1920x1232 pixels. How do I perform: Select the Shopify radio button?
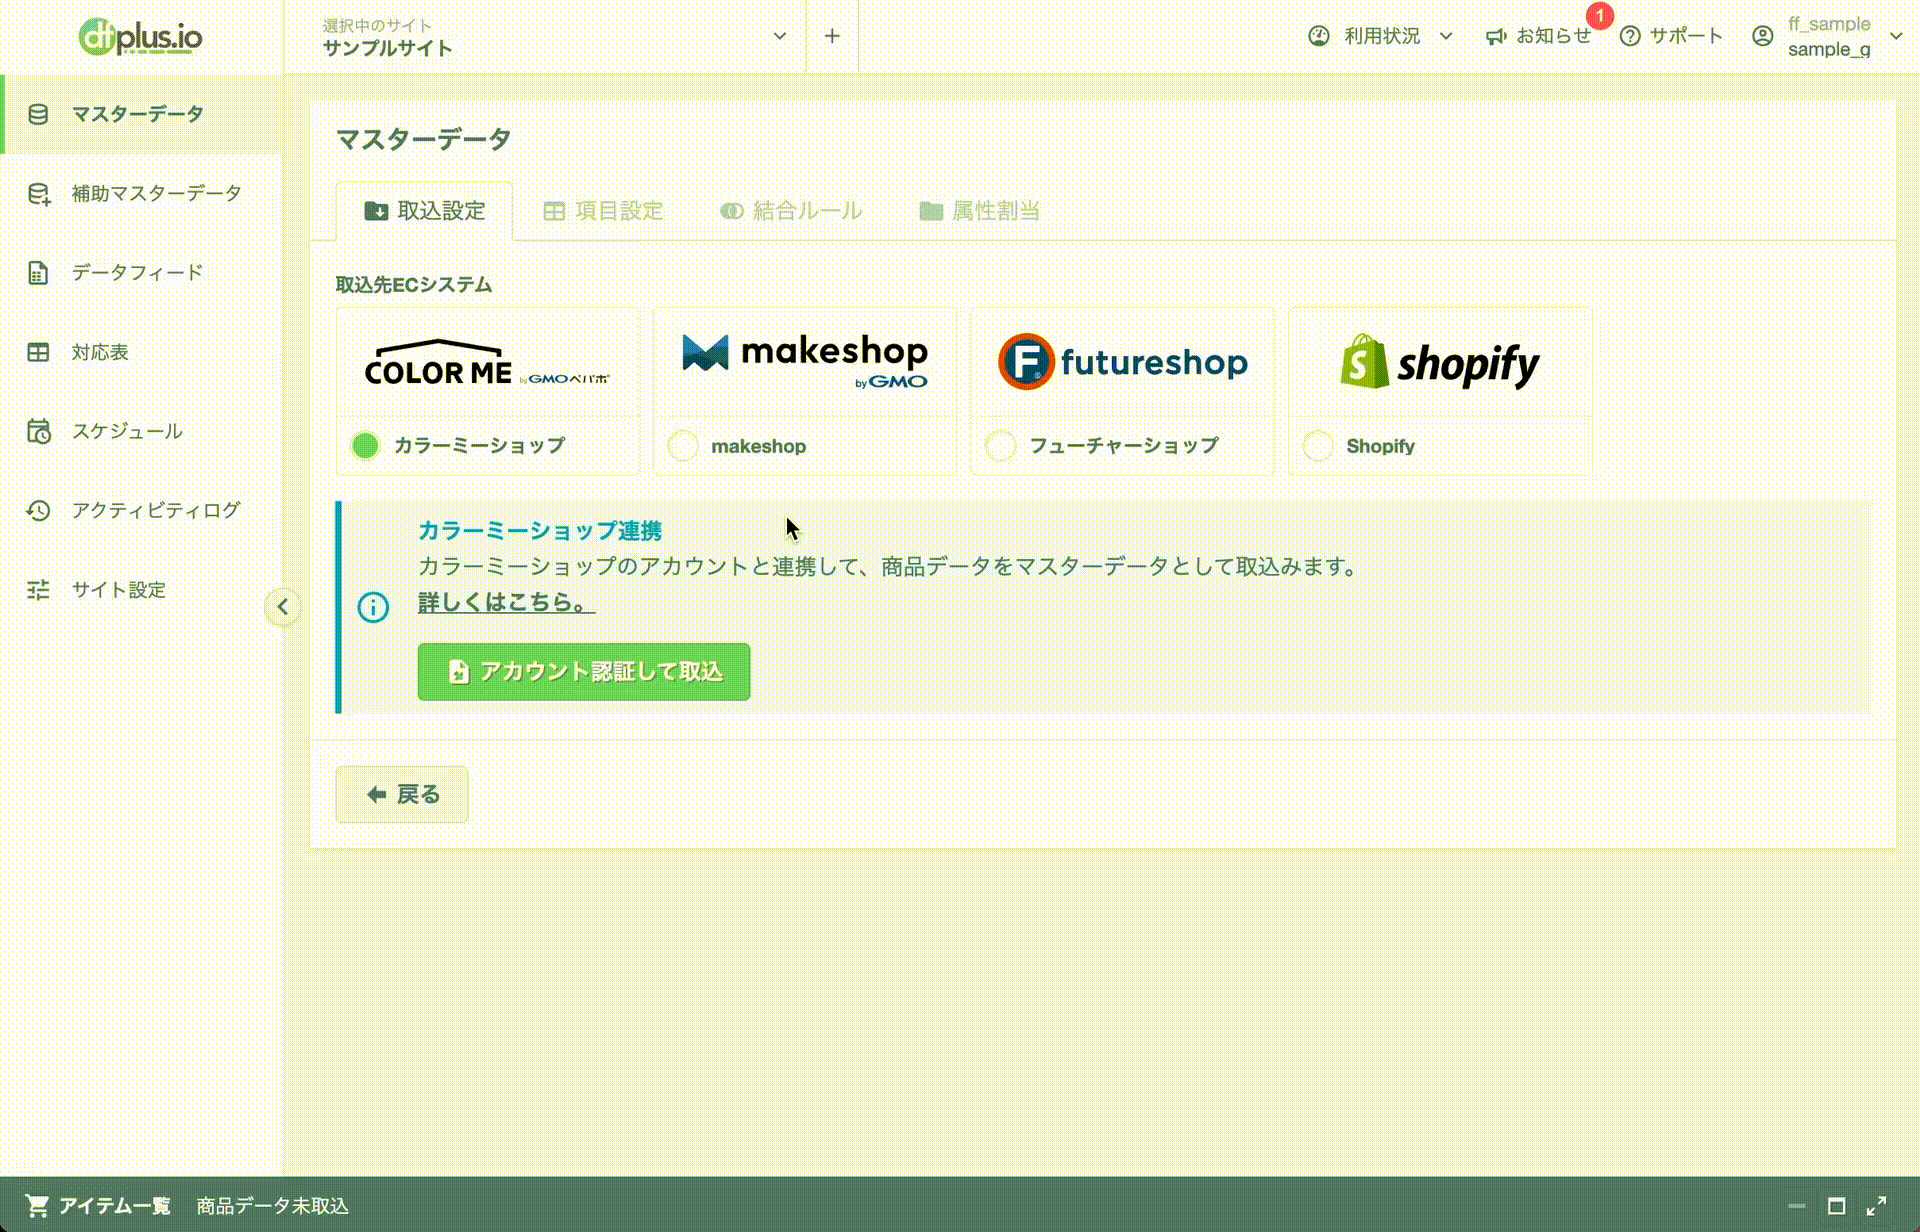click(x=1318, y=446)
